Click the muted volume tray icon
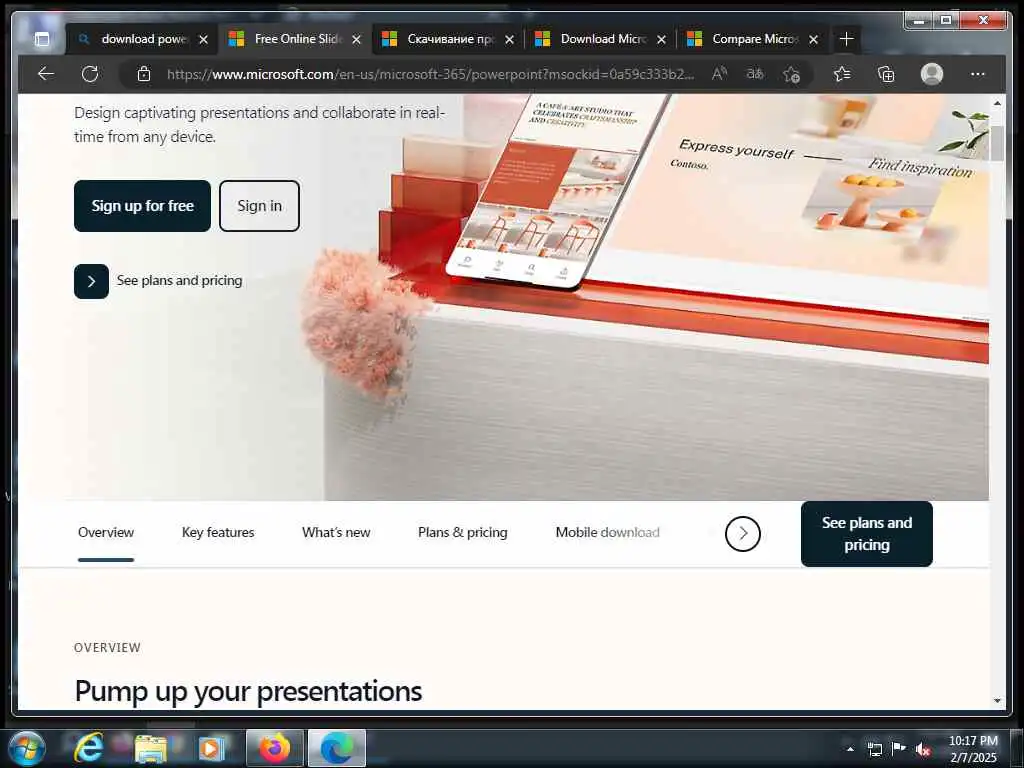 click(922, 750)
